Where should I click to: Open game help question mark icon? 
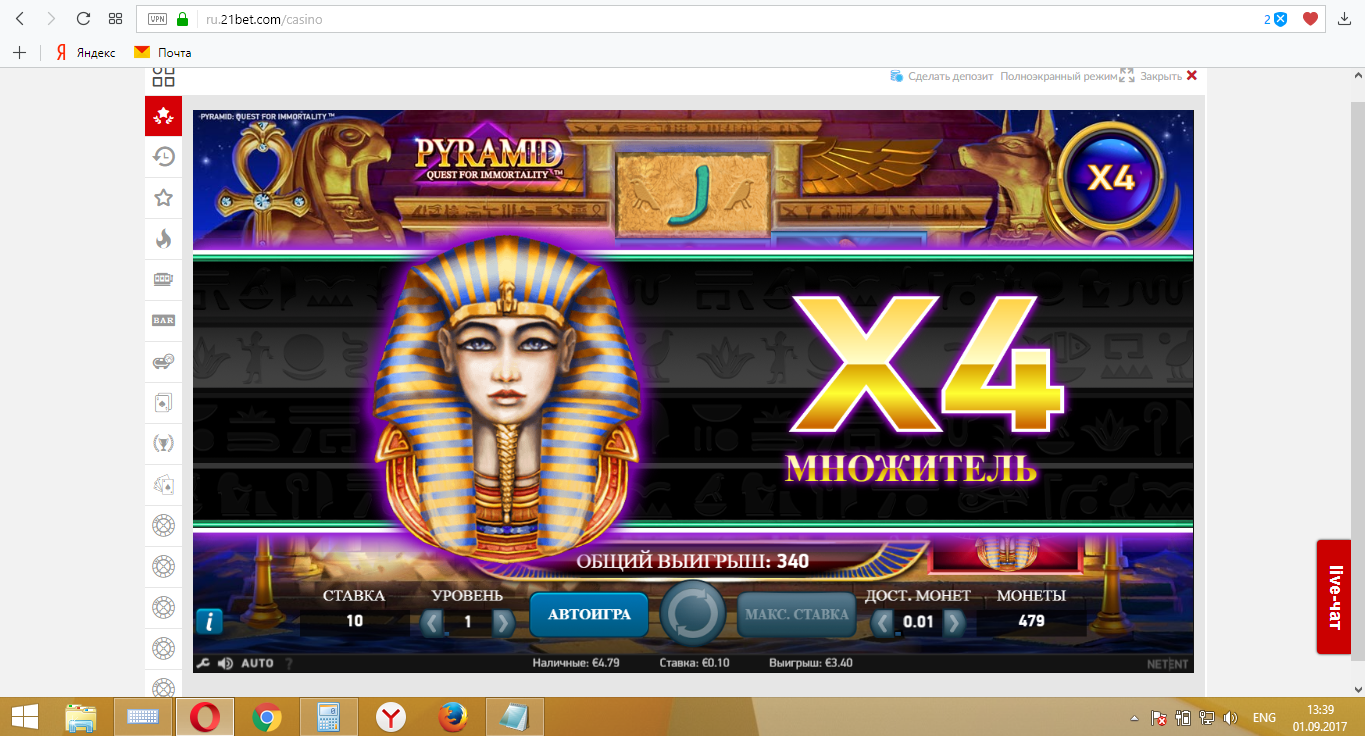click(289, 663)
